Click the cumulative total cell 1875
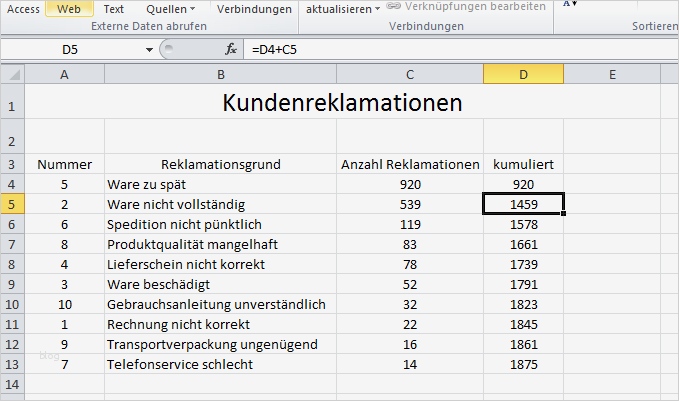 (524, 364)
